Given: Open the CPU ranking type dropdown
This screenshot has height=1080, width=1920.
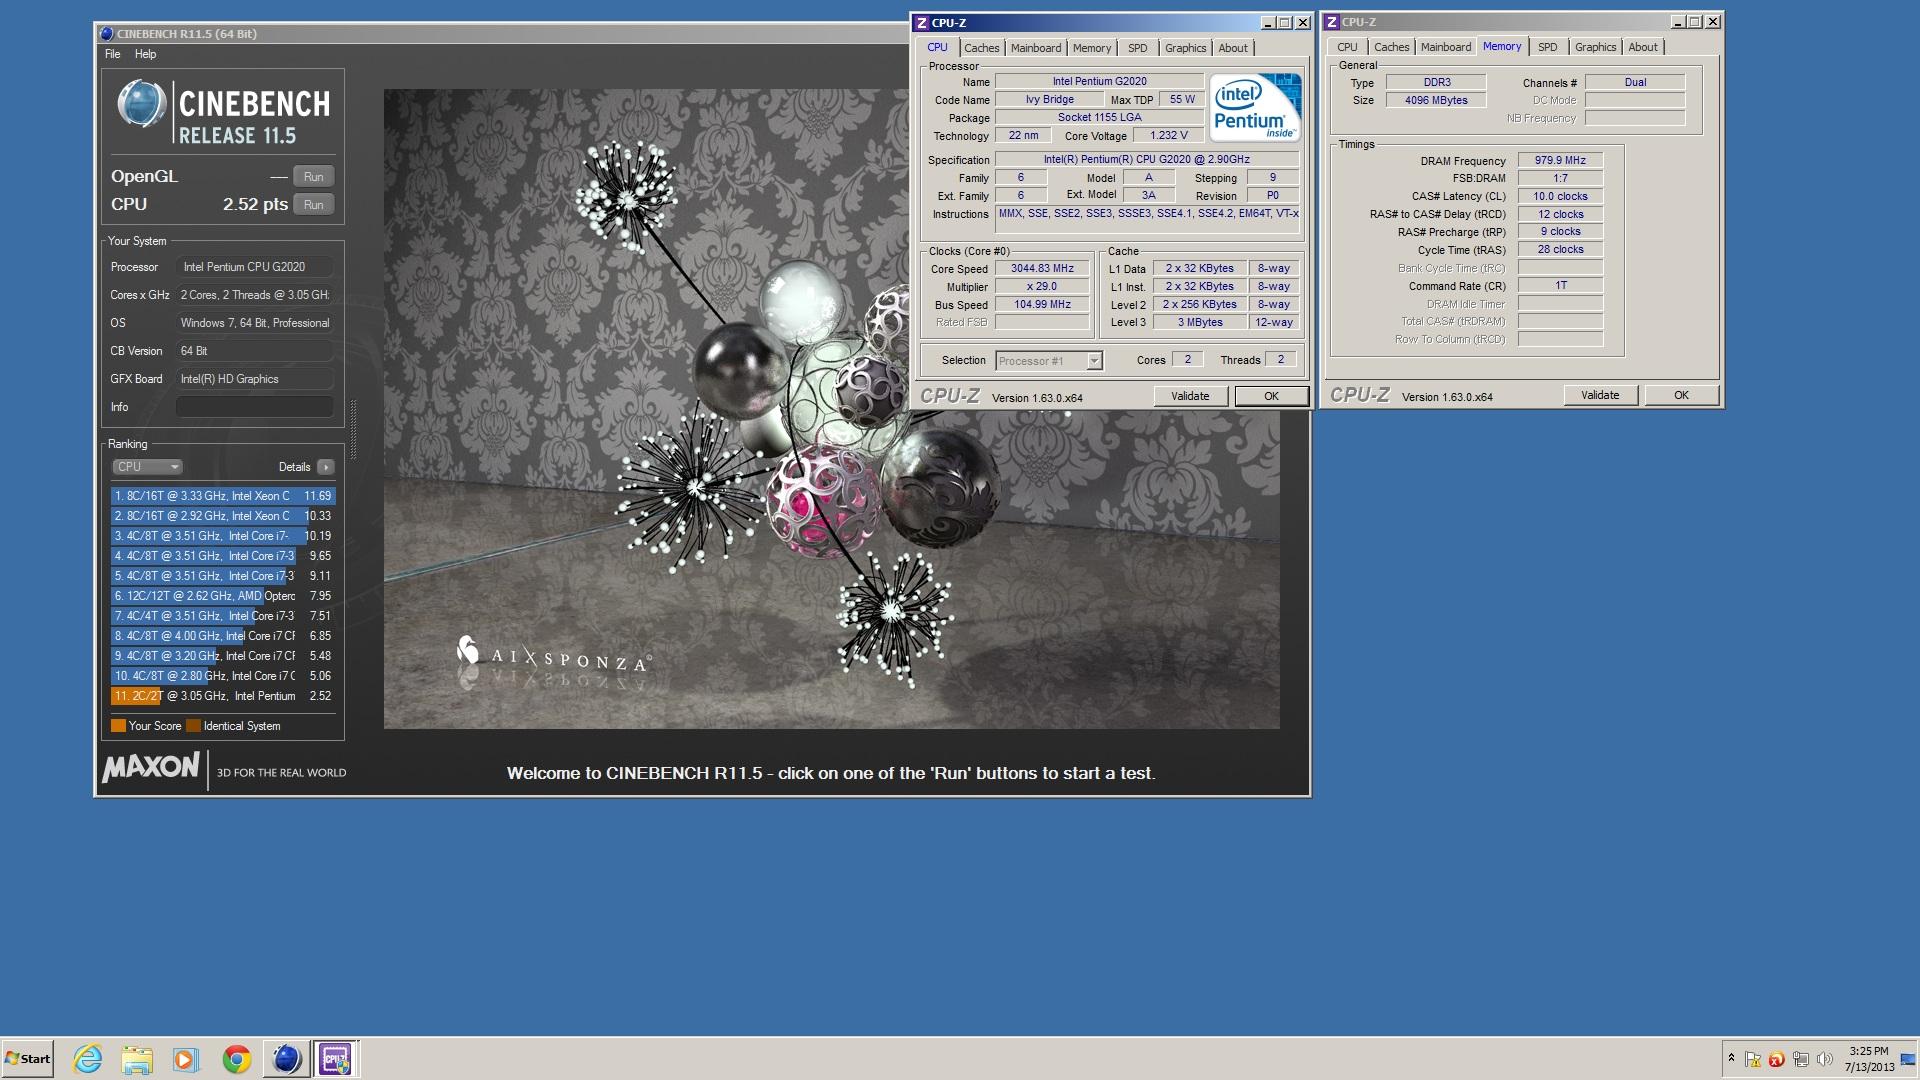Looking at the screenshot, I should pos(147,467).
